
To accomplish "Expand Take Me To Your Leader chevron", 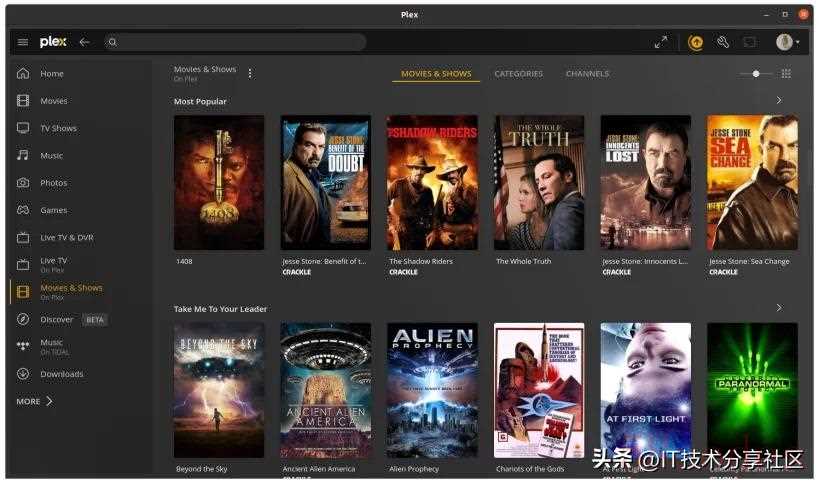I will 779,308.
